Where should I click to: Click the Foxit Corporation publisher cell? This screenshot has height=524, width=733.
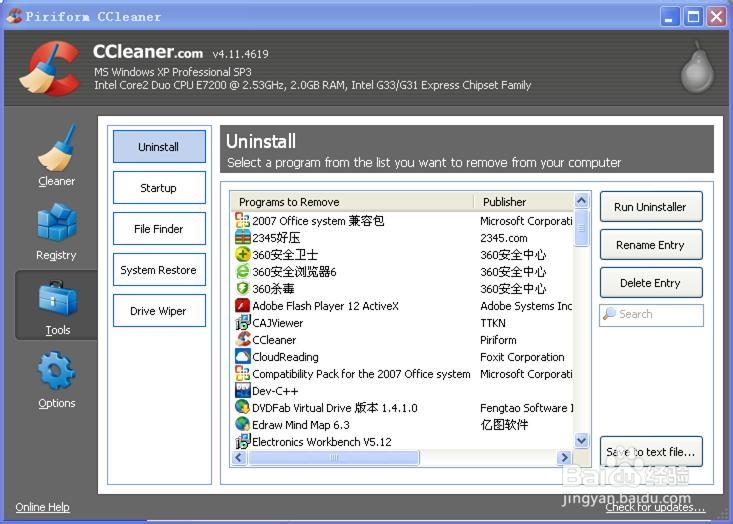[x=522, y=357]
